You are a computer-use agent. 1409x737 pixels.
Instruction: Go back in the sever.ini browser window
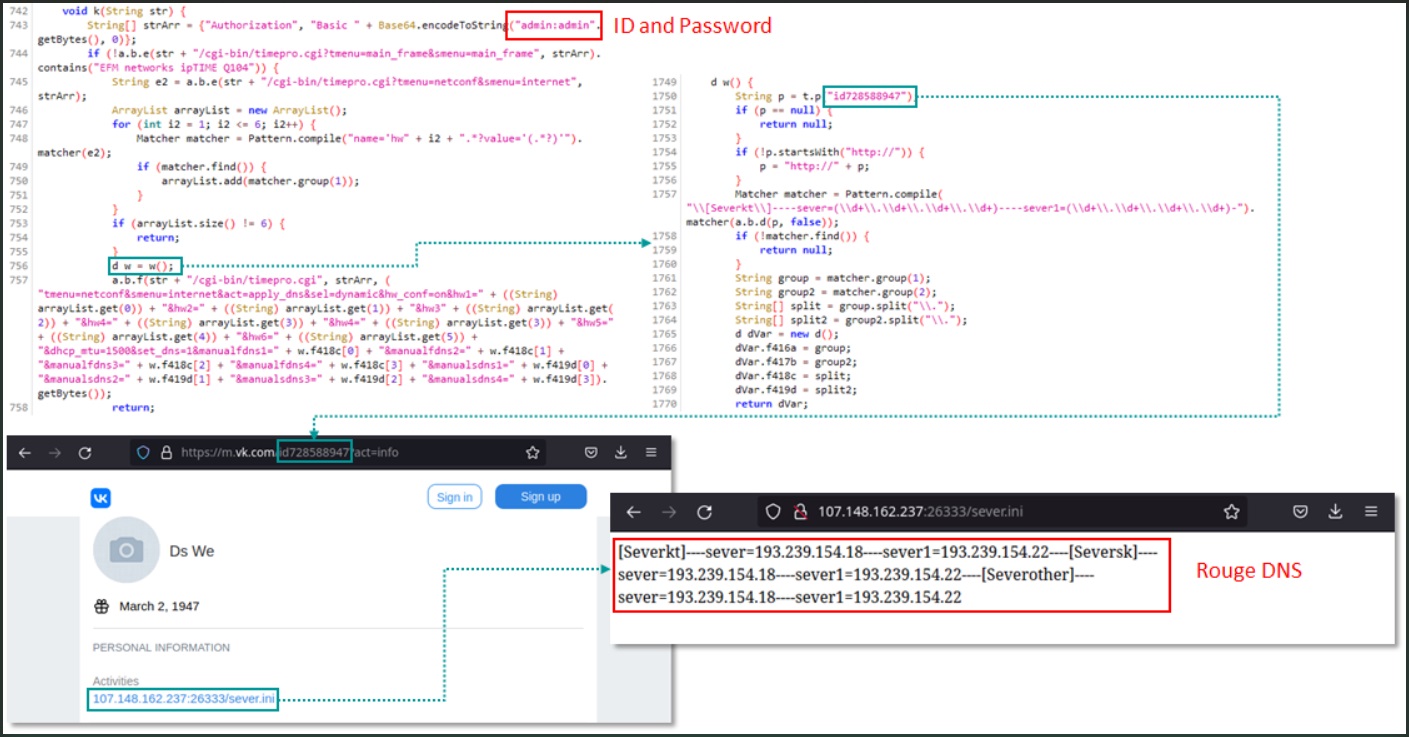[633, 511]
